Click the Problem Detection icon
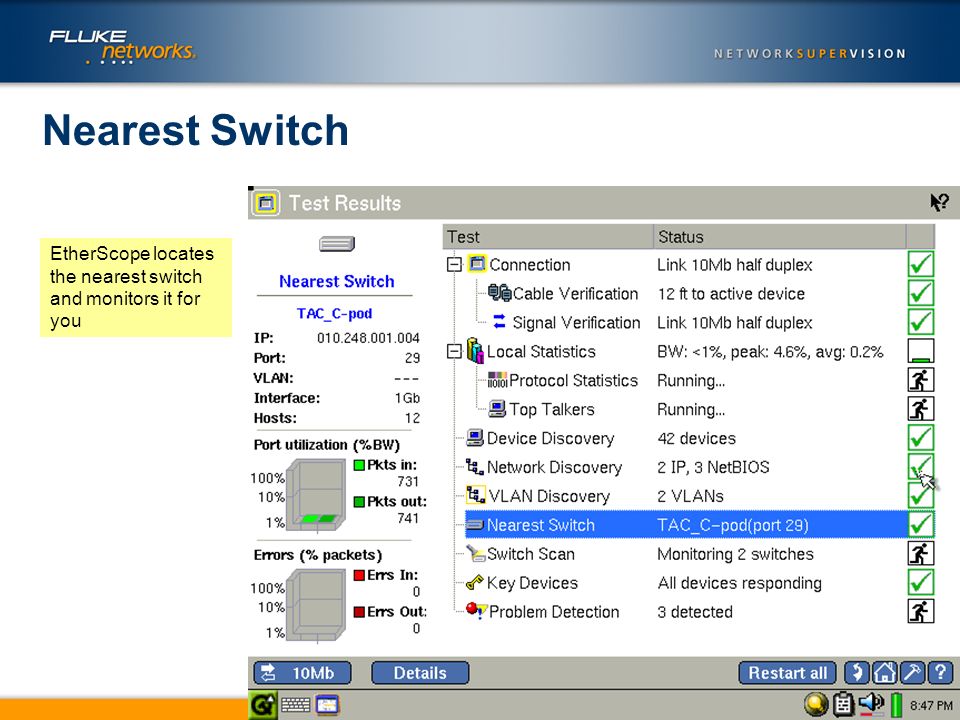The height and width of the screenshot is (720, 960). (x=476, y=610)
